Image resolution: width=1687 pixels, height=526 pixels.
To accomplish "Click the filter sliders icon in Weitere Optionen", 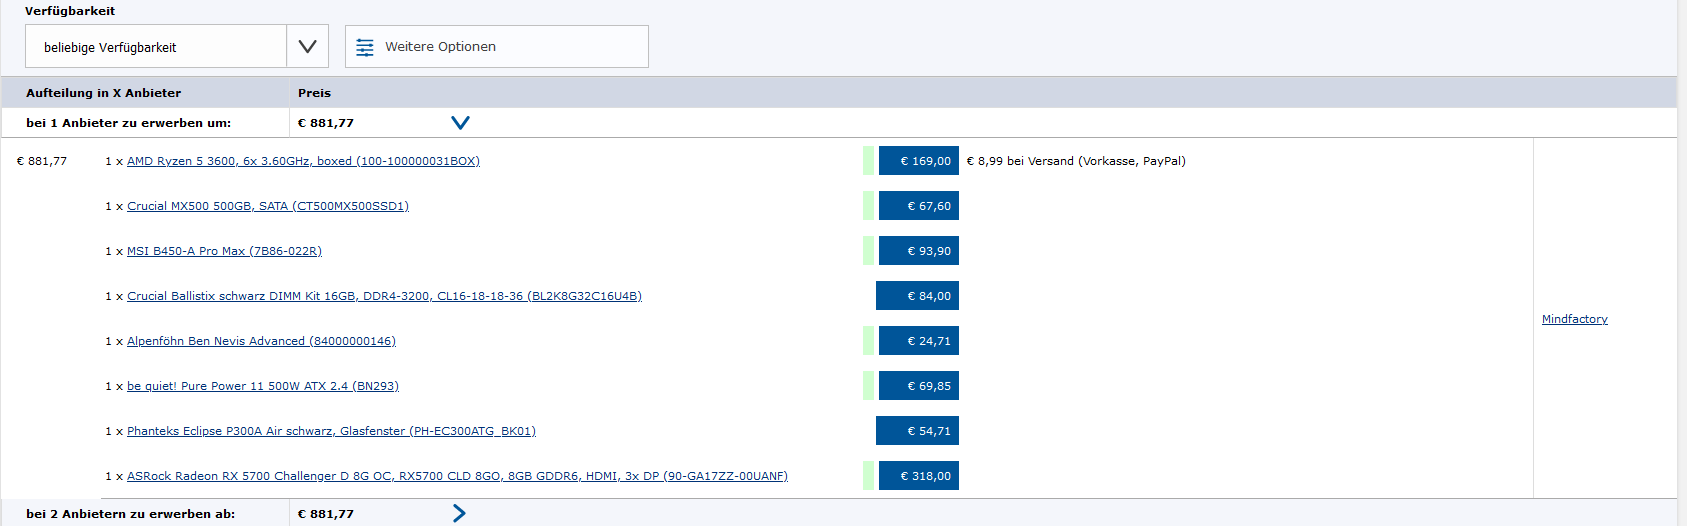I will point(365,47).
